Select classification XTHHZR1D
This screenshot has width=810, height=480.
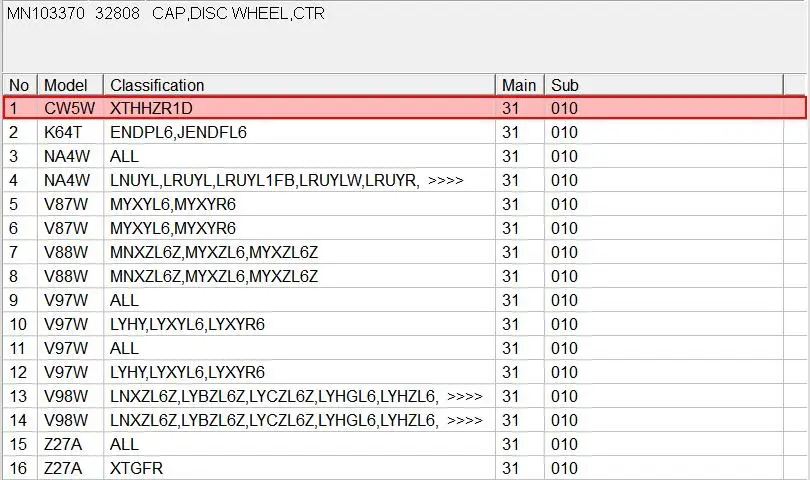151,109
